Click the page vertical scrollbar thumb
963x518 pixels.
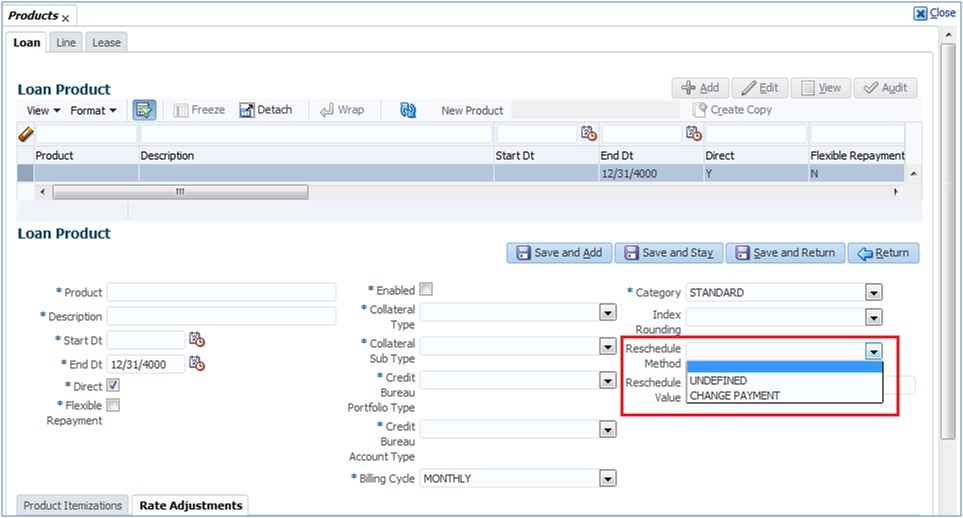[x=948, y=241]
